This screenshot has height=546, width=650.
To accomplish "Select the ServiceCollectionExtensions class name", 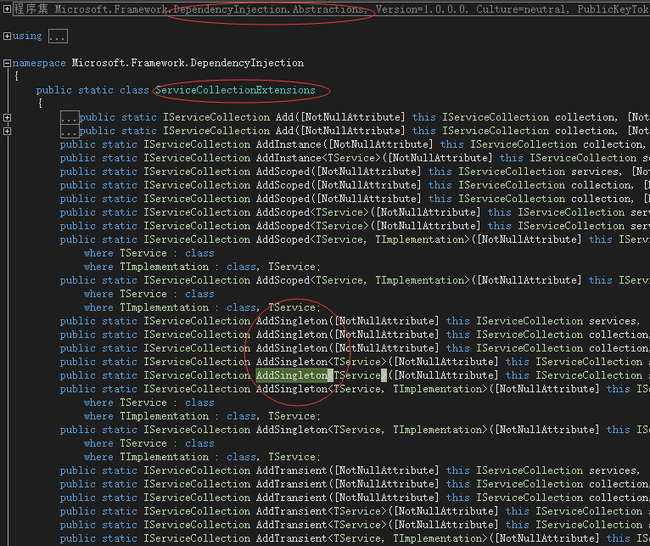I will point(235,90).
